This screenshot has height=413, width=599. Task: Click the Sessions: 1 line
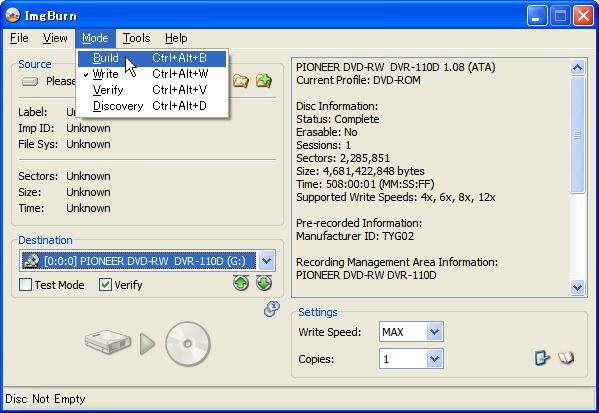click(323, 145)
